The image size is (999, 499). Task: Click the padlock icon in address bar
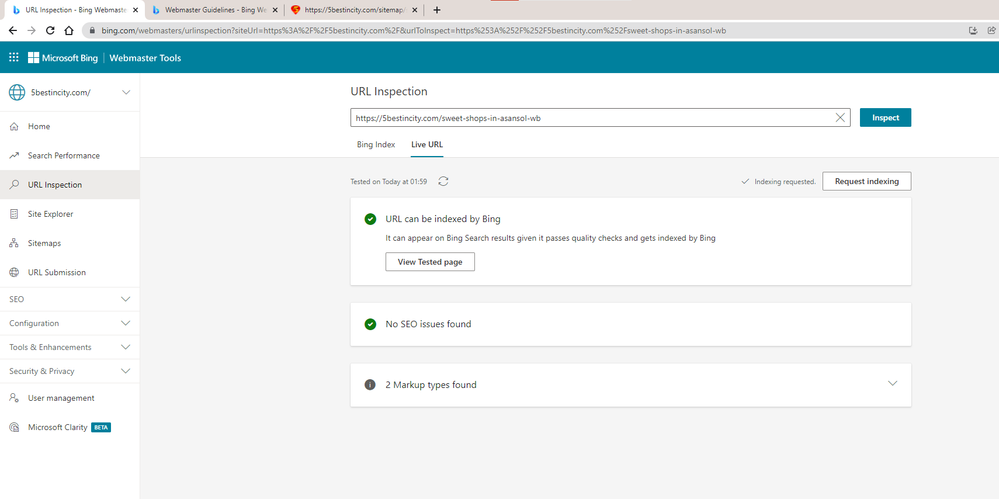pos(92,30)
